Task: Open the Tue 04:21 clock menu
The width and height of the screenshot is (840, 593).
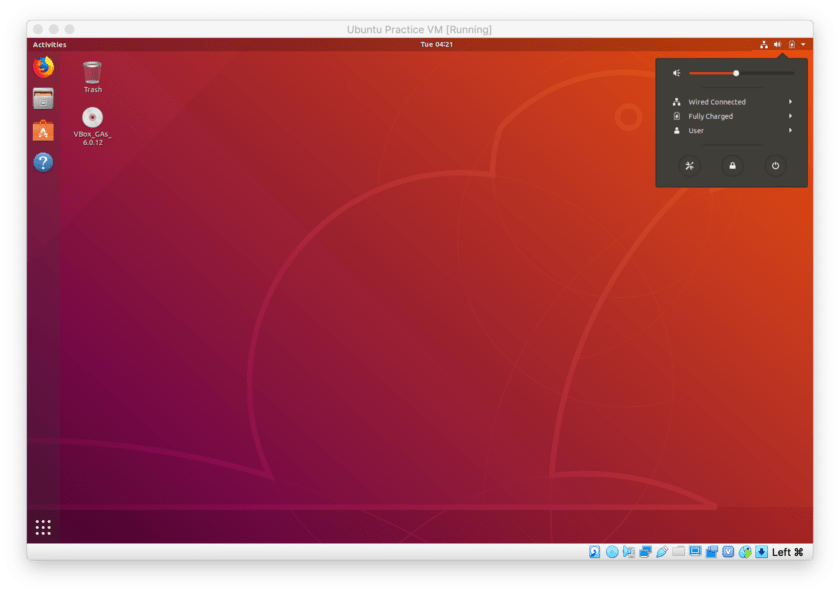Action: click(437, 44)
